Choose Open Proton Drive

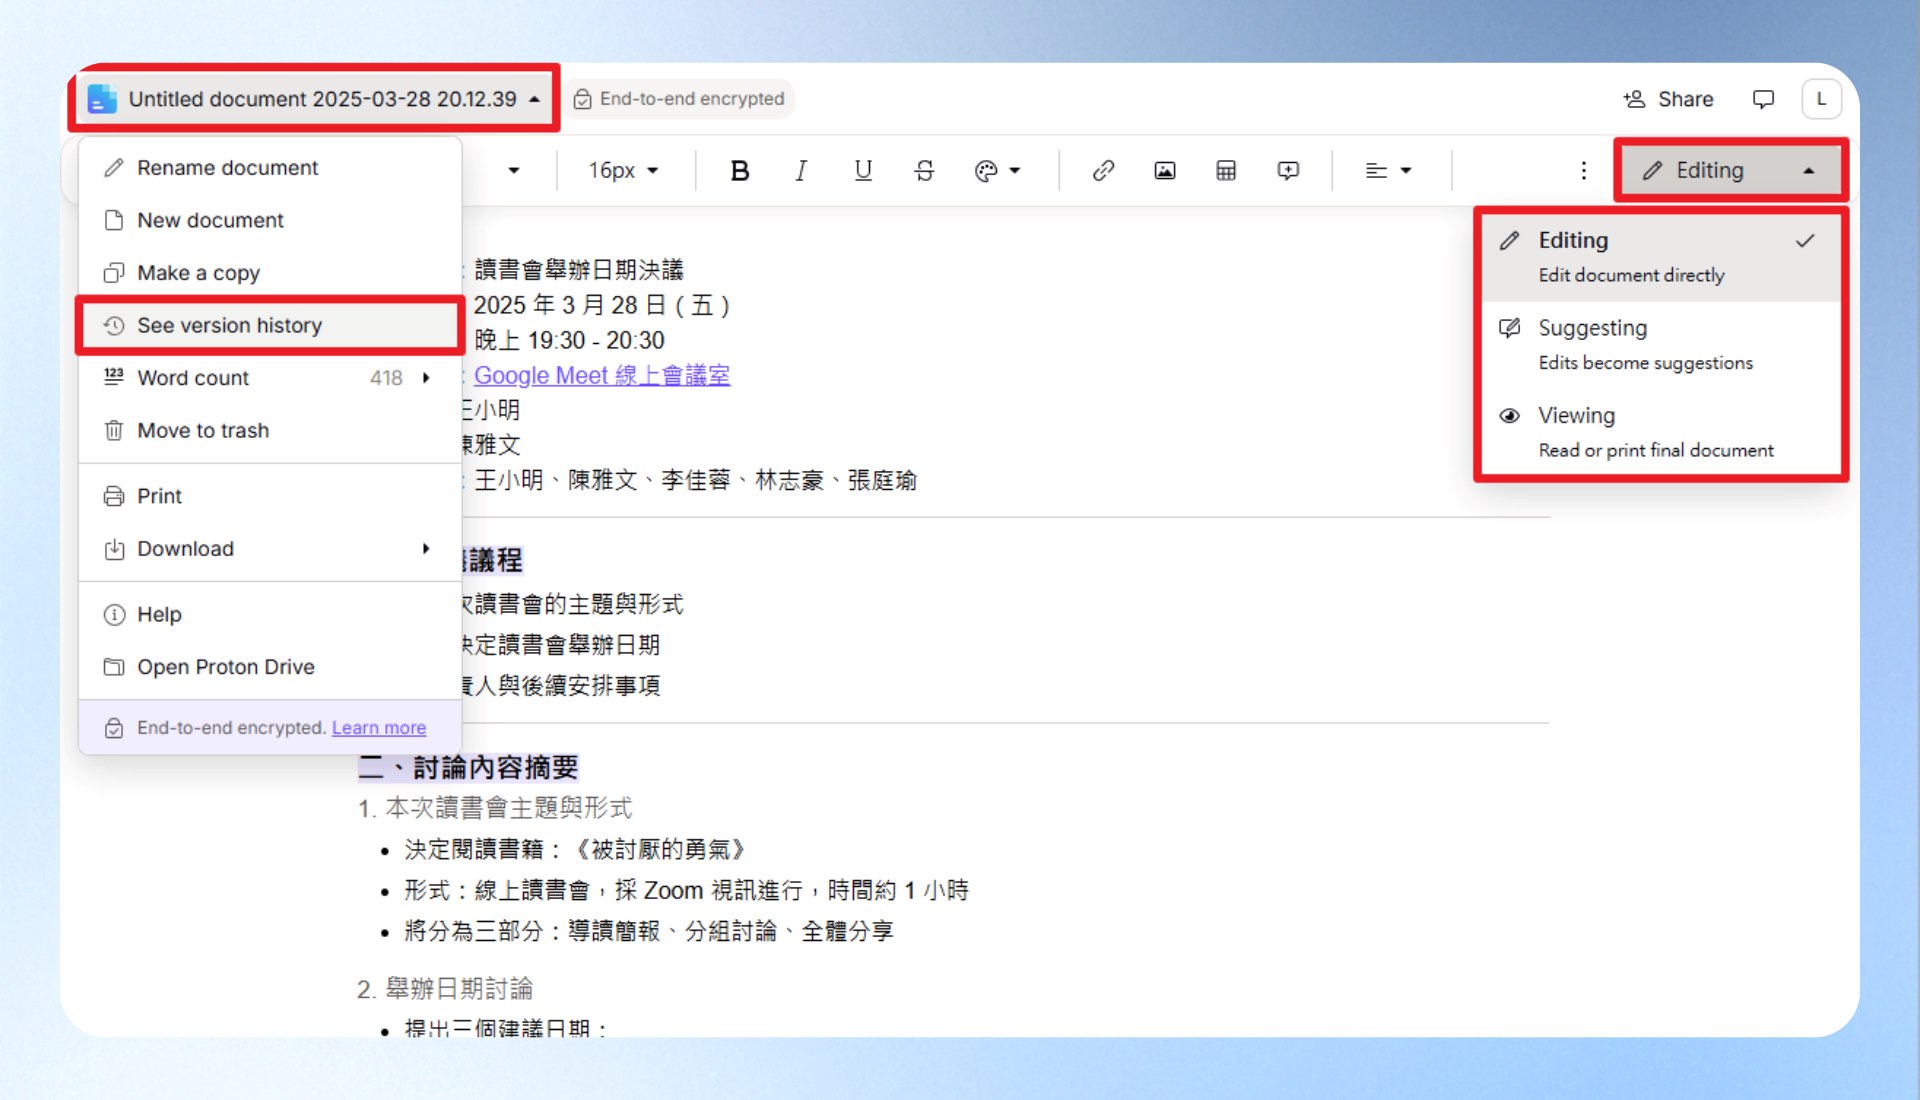[270, 667]
